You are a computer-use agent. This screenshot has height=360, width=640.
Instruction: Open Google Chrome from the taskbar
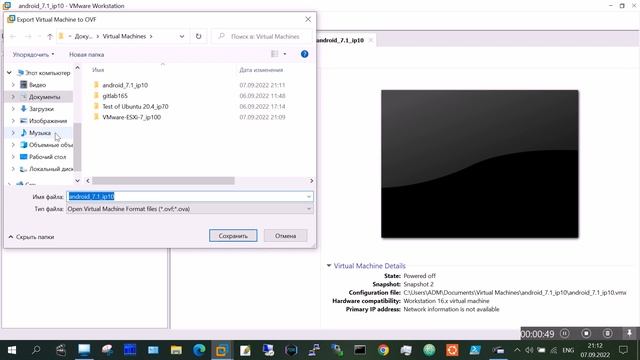383,350
